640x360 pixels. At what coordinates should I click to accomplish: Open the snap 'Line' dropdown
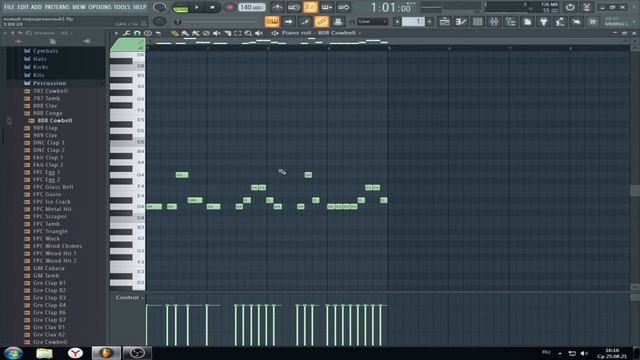(x=373, y=21)
